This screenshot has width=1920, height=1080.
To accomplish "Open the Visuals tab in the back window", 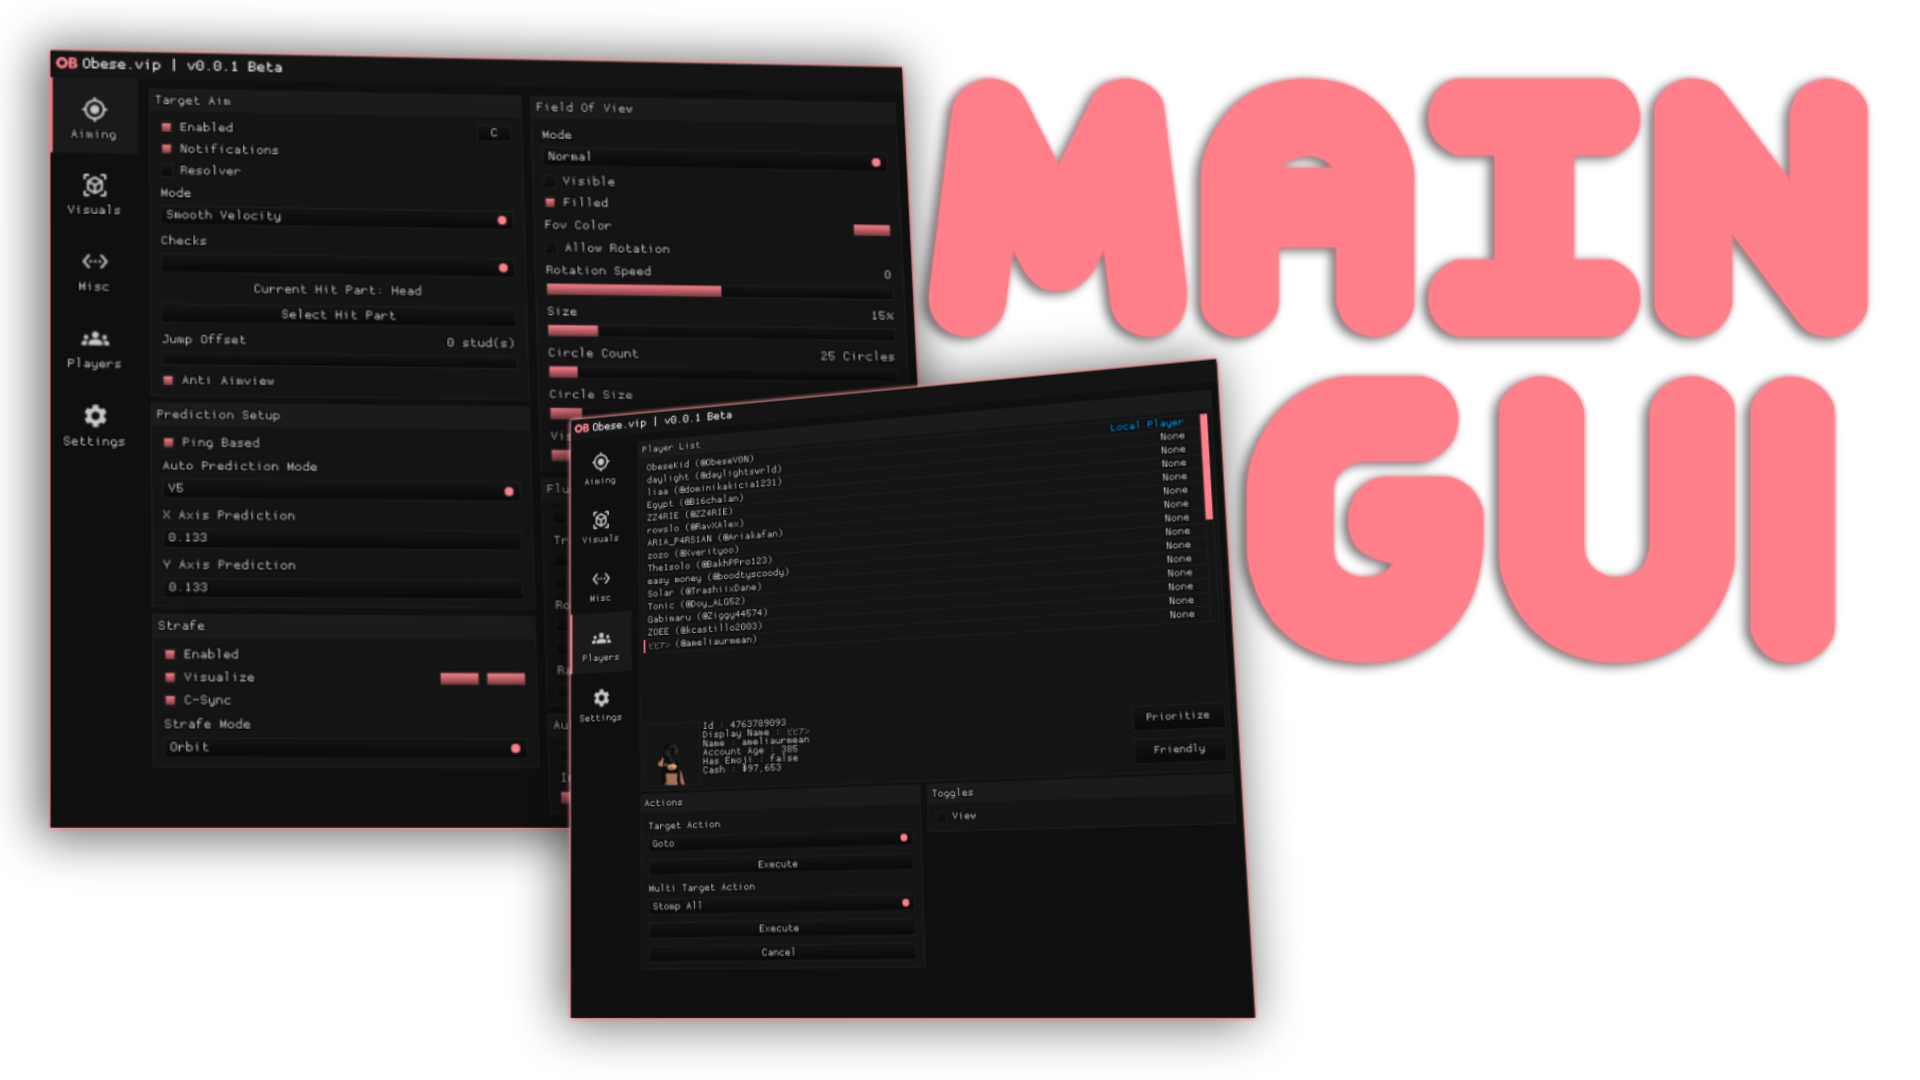I will click(94, 193).
